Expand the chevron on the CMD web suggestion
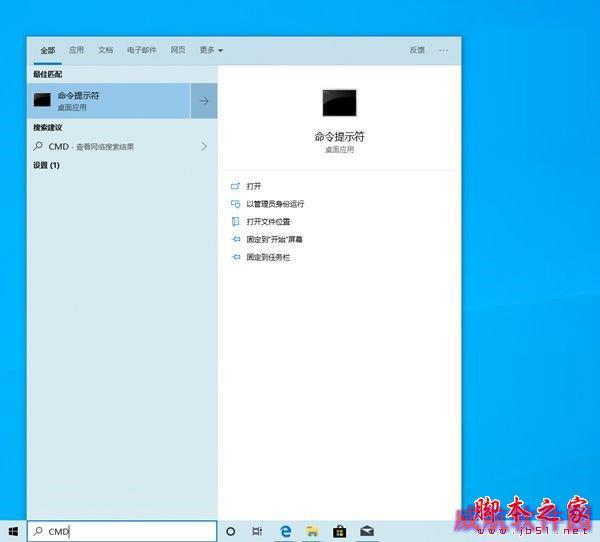Image resolution: width=600 pixels, height=542 pixels. pyautogui.click(x=204, y=146)
